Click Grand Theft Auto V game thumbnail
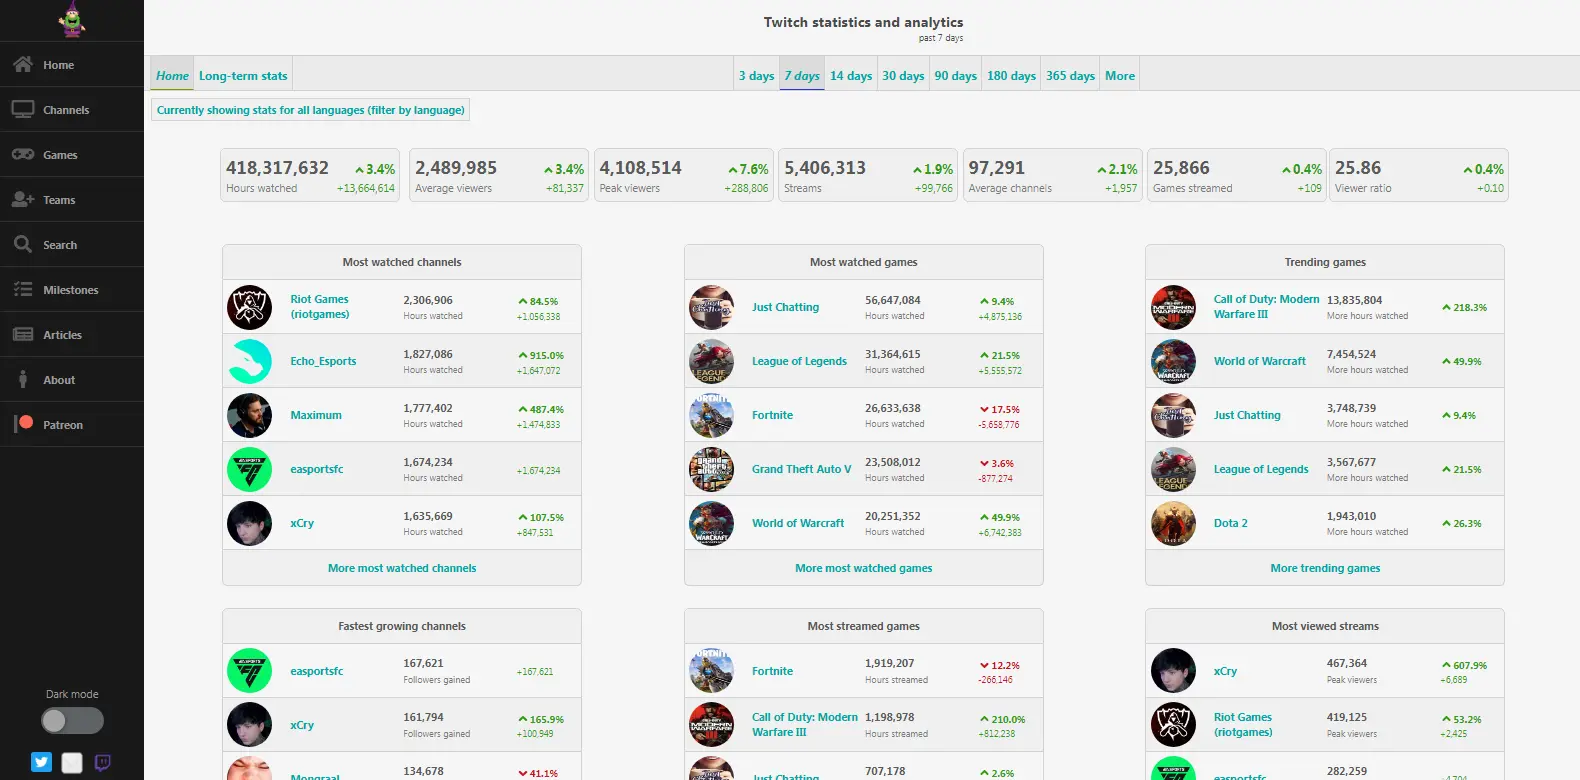The image size is (1580, 780). pos(711,469)
